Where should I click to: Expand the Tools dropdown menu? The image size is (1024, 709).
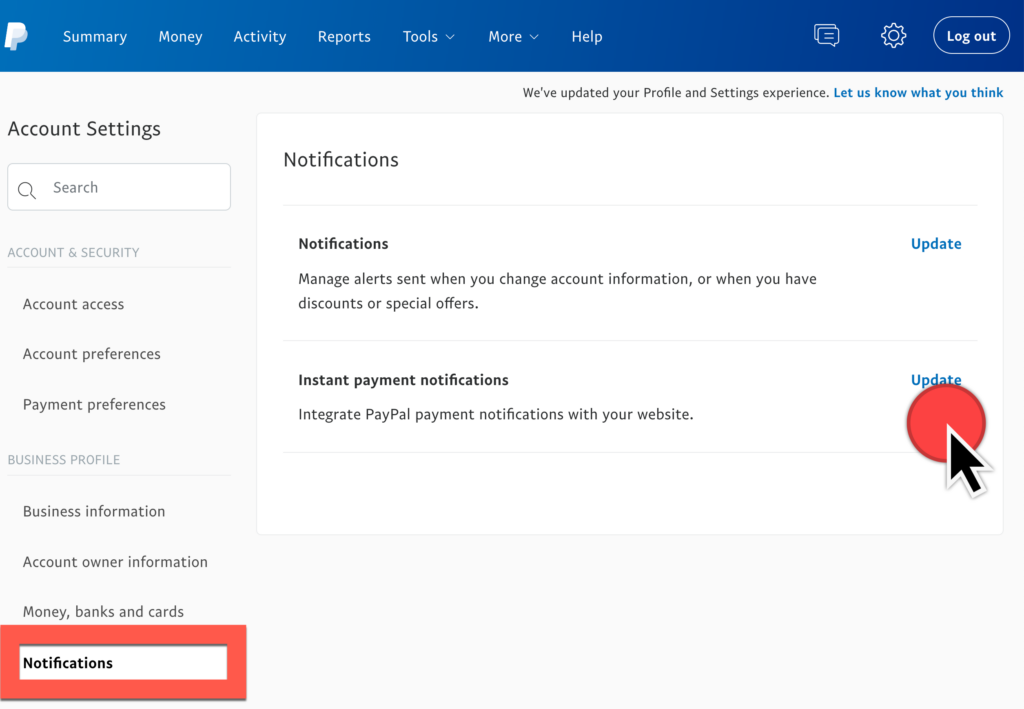click(x=428, y=37)
